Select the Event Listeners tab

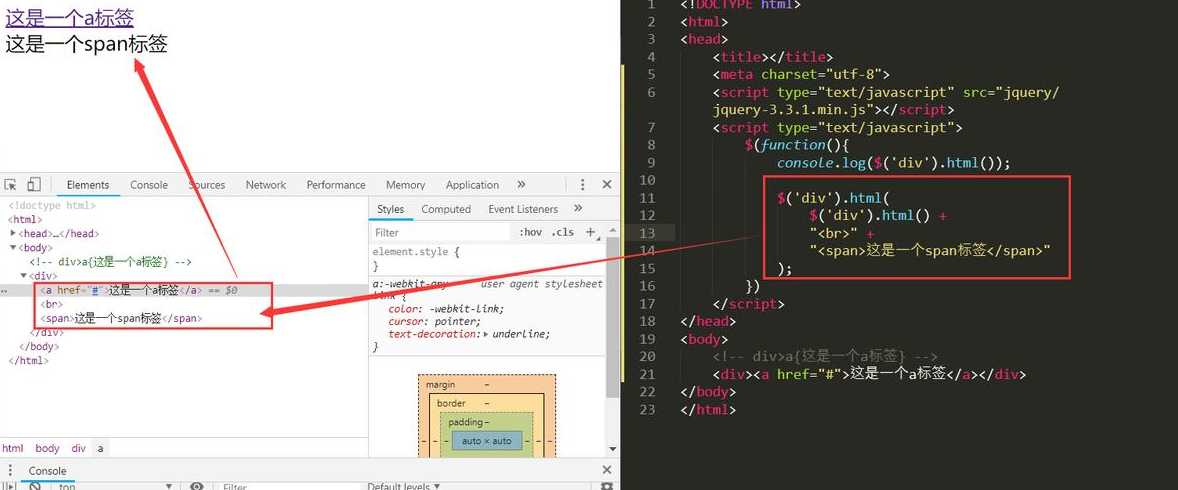(x=523, y=209)
